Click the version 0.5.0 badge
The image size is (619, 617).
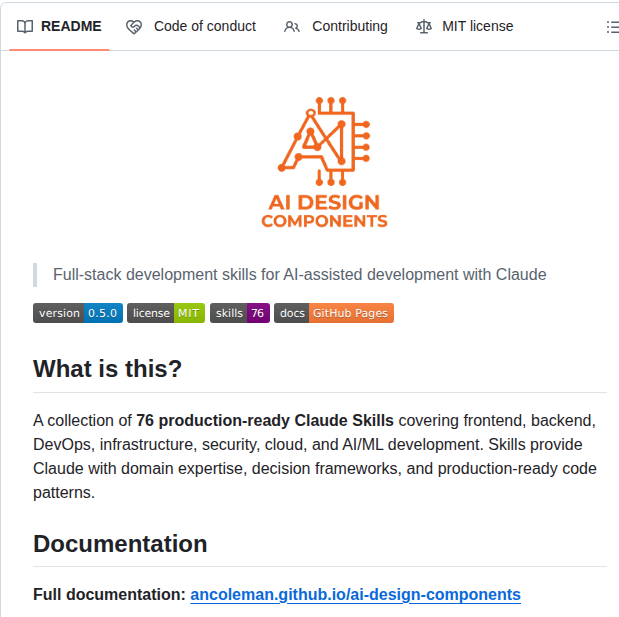click(x=78, y=313)
